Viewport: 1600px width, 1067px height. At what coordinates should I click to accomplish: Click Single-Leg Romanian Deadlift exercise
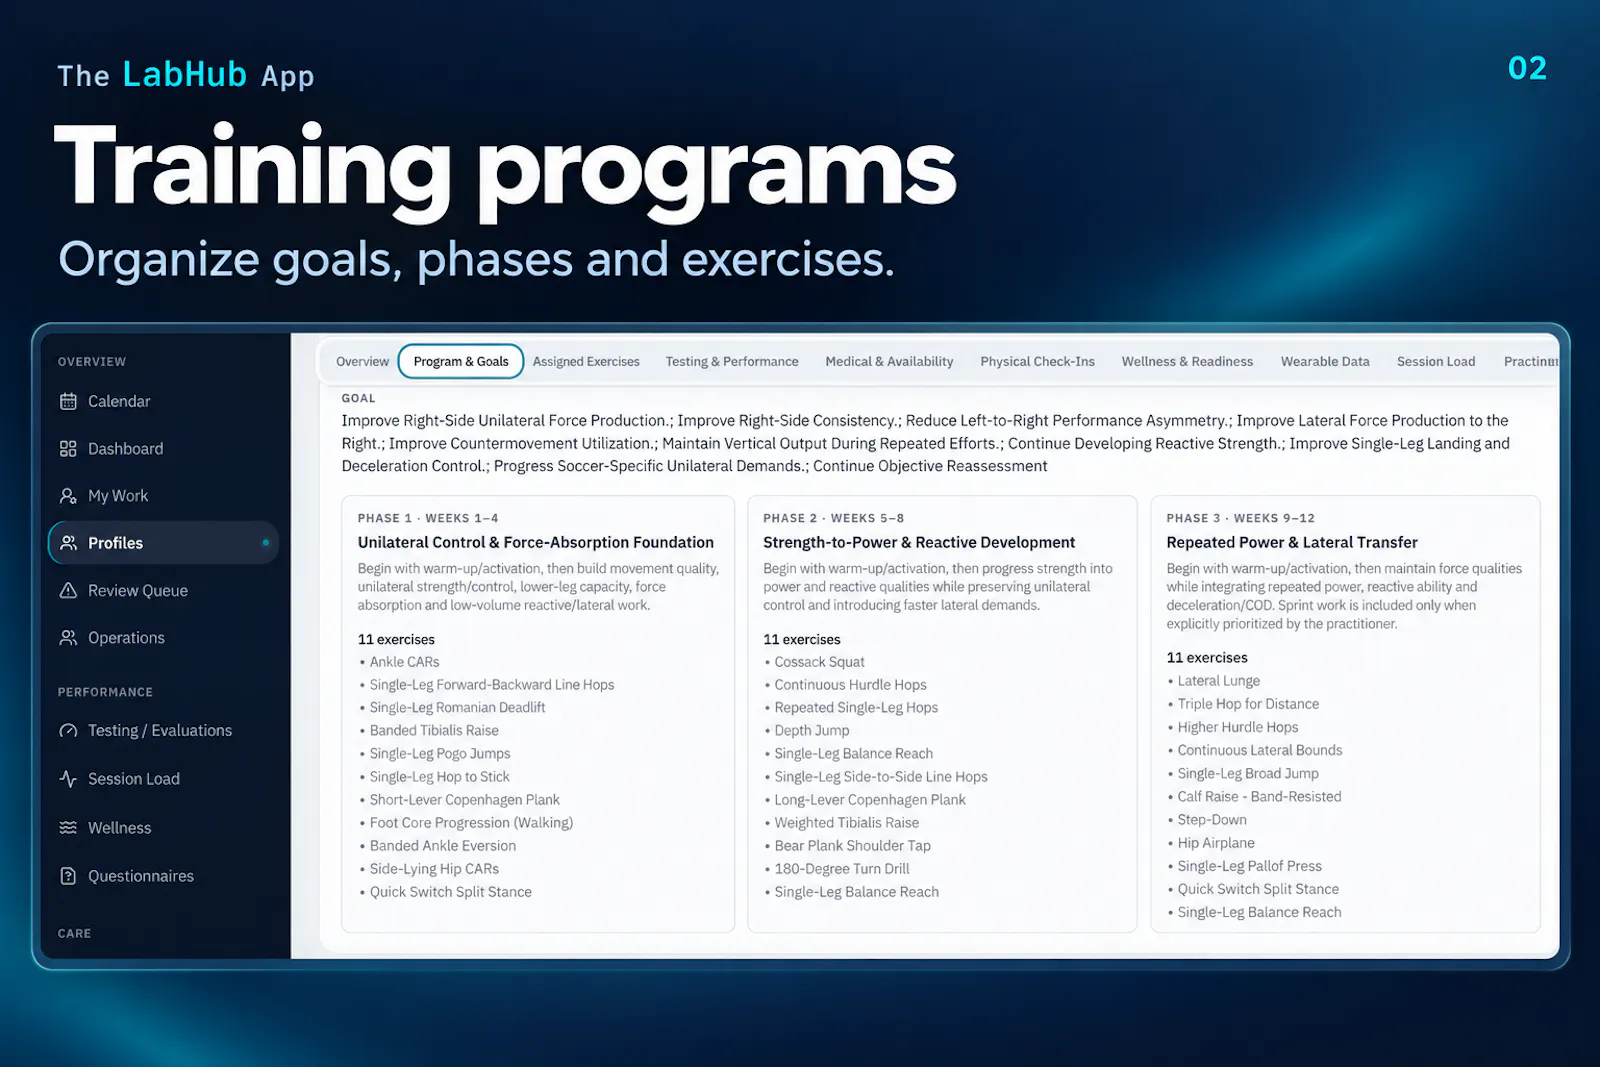[x=457, y=707]
